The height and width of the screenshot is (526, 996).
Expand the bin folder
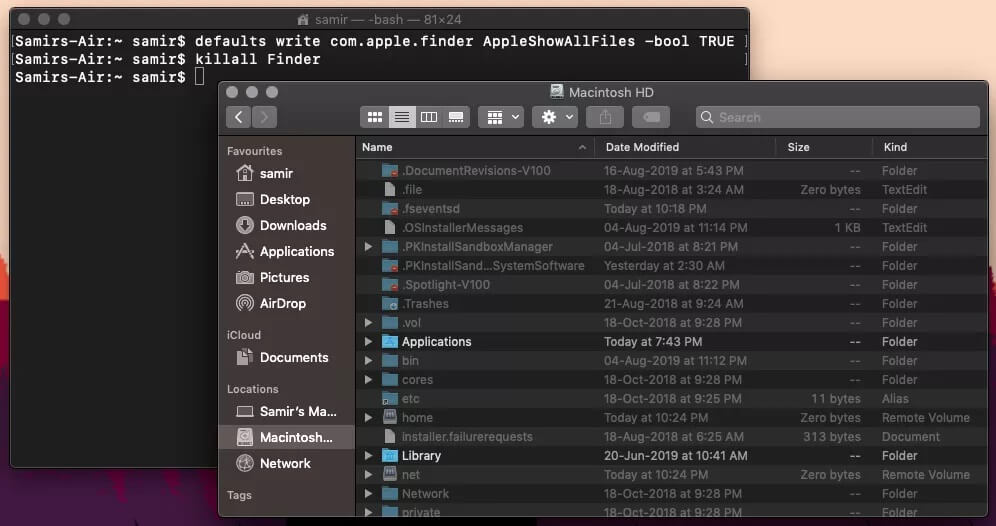[x=368, y=361]
